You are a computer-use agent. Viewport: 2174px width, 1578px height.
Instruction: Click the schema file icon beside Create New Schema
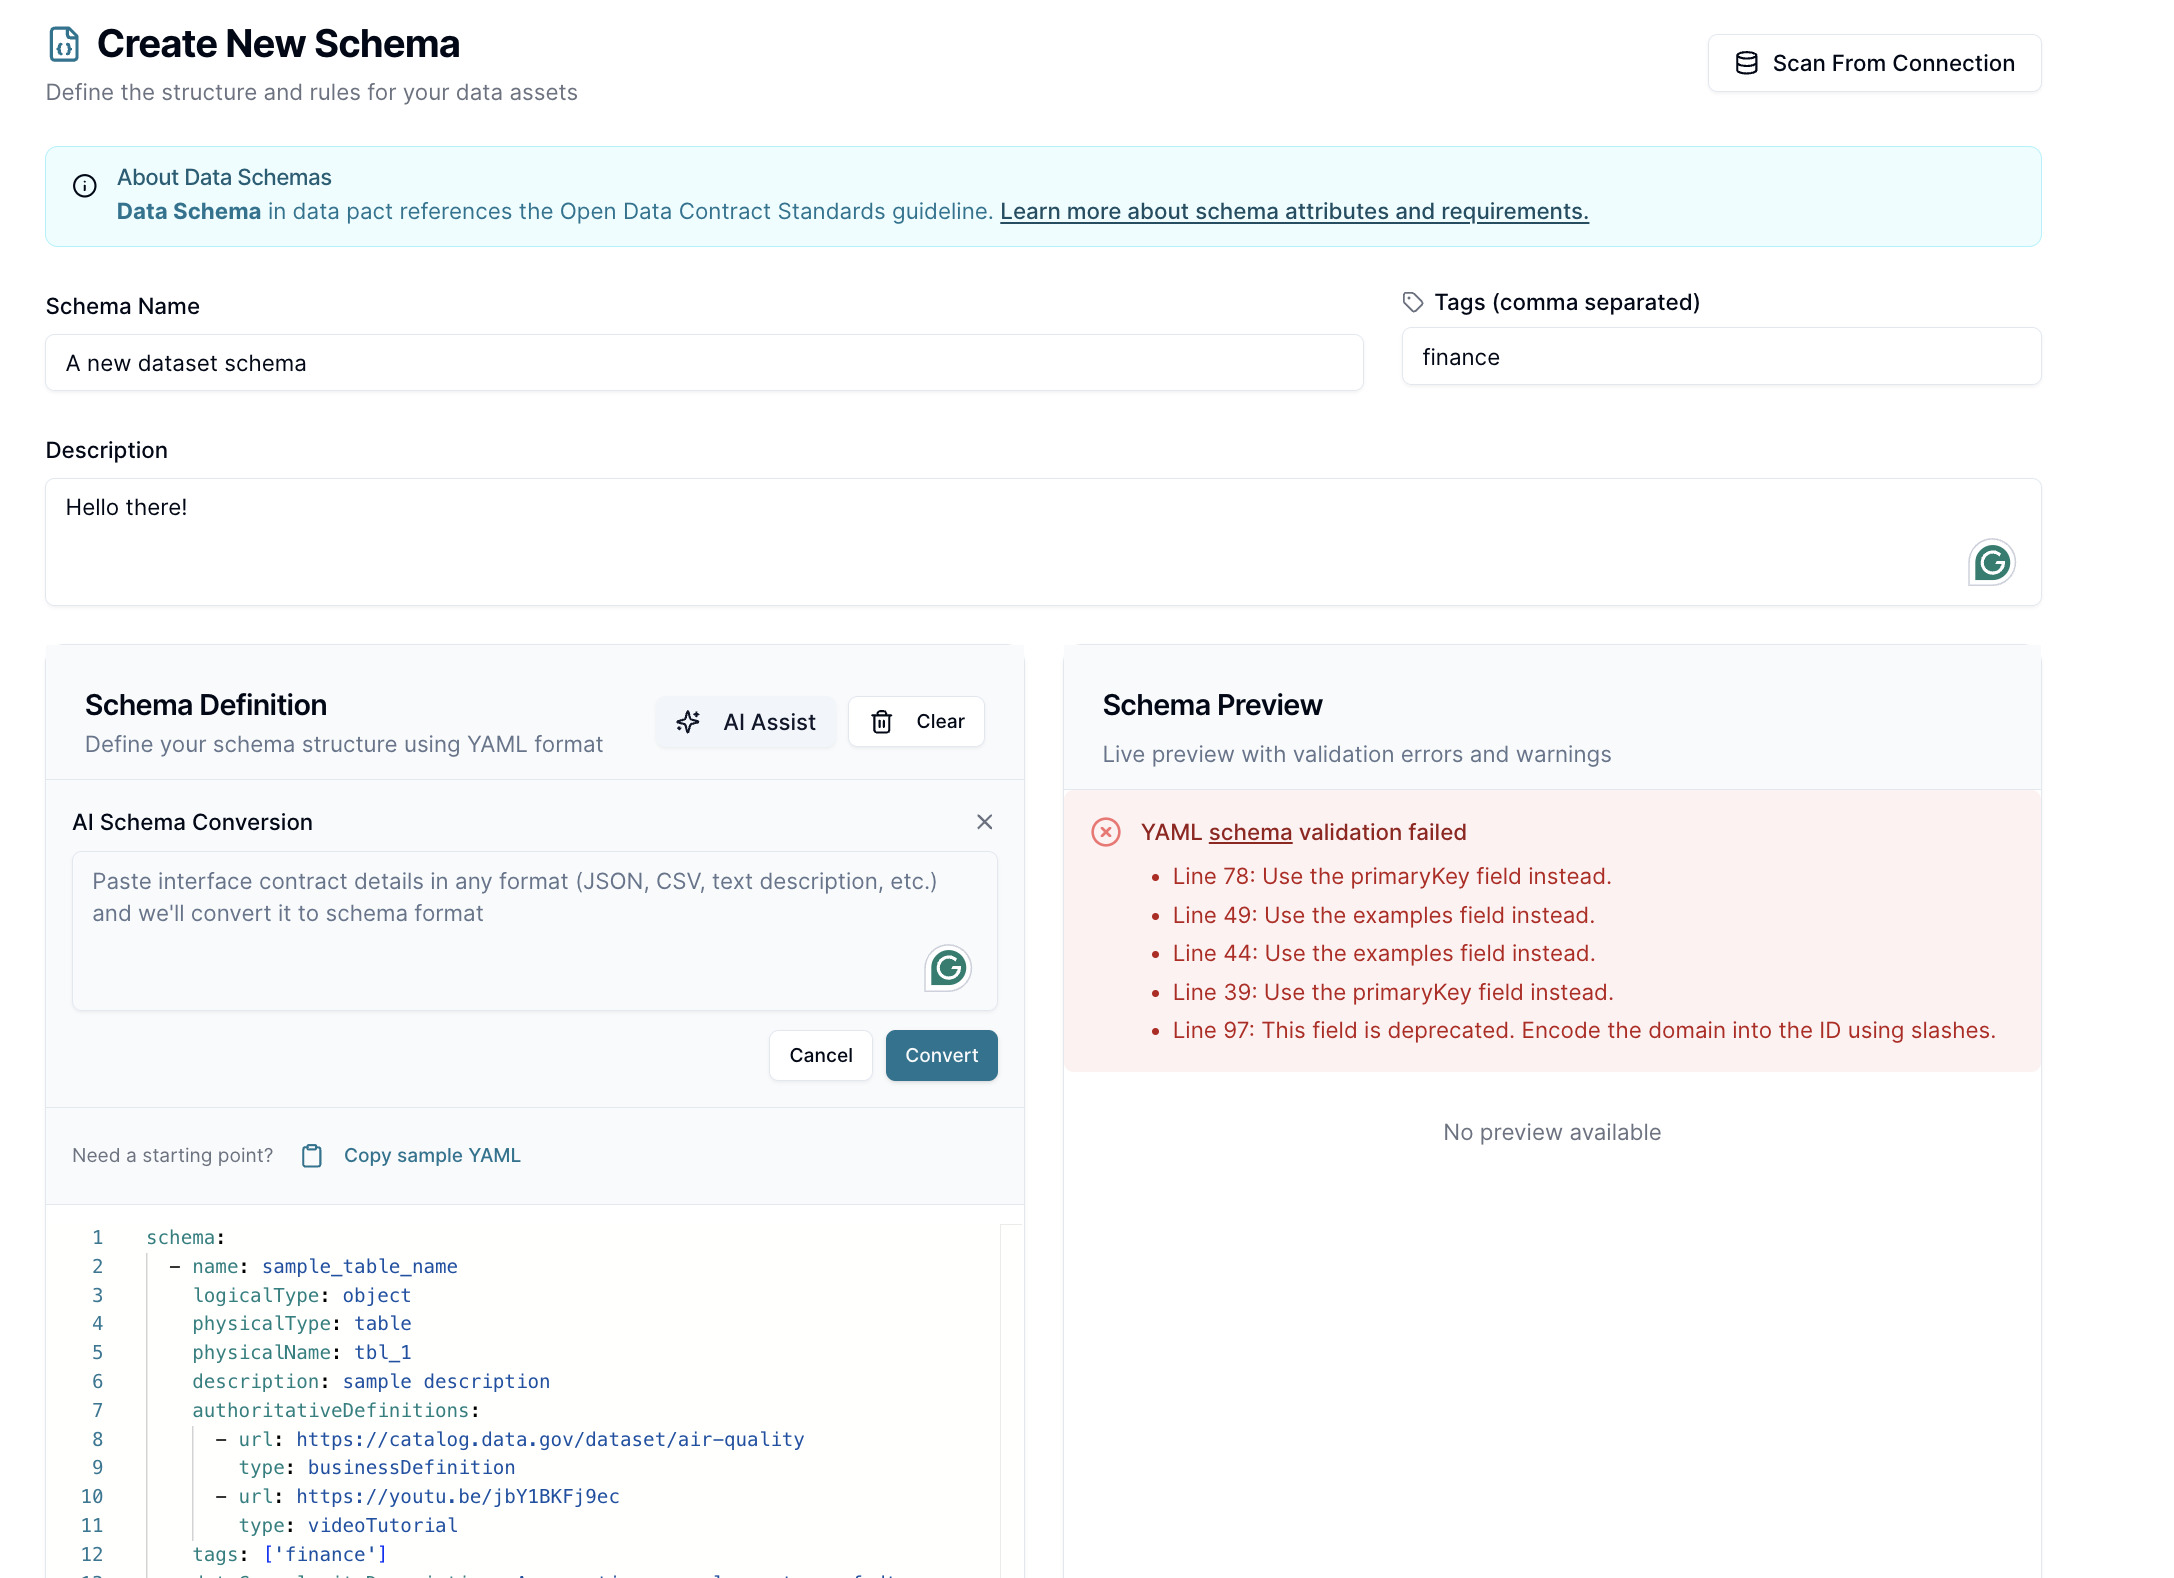64,44
